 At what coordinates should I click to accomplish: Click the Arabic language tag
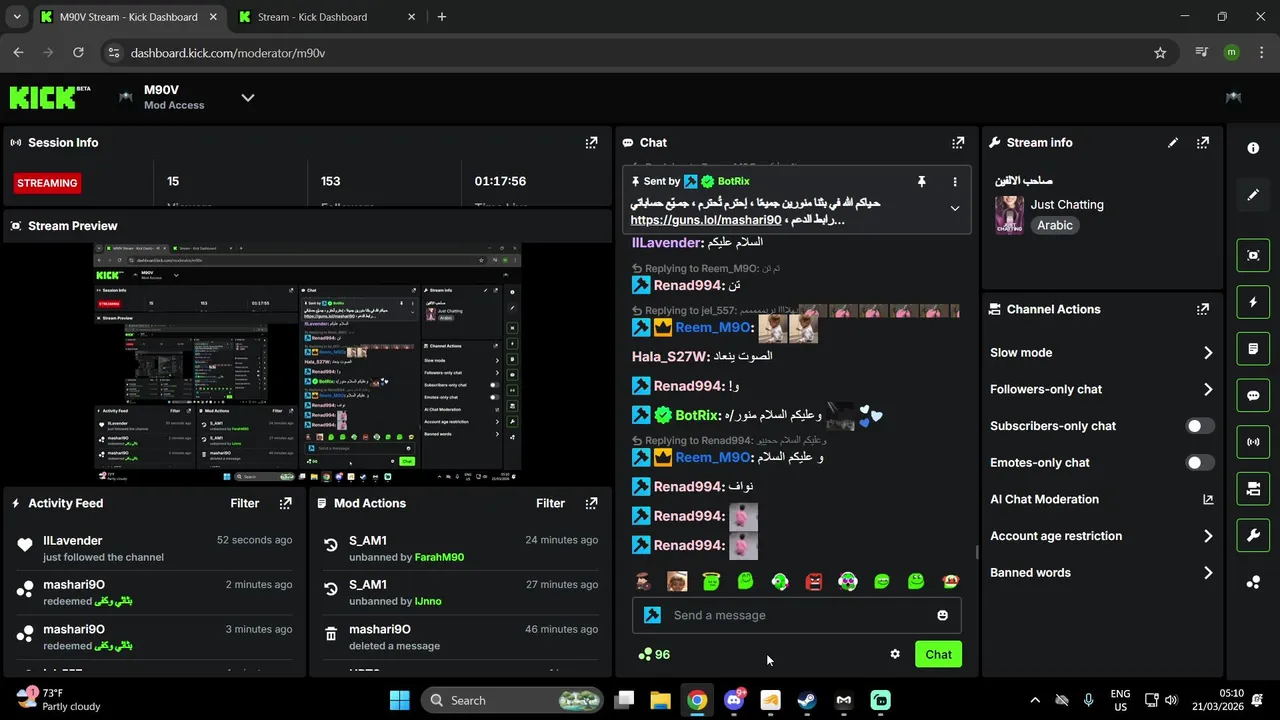click(1055, 226)
